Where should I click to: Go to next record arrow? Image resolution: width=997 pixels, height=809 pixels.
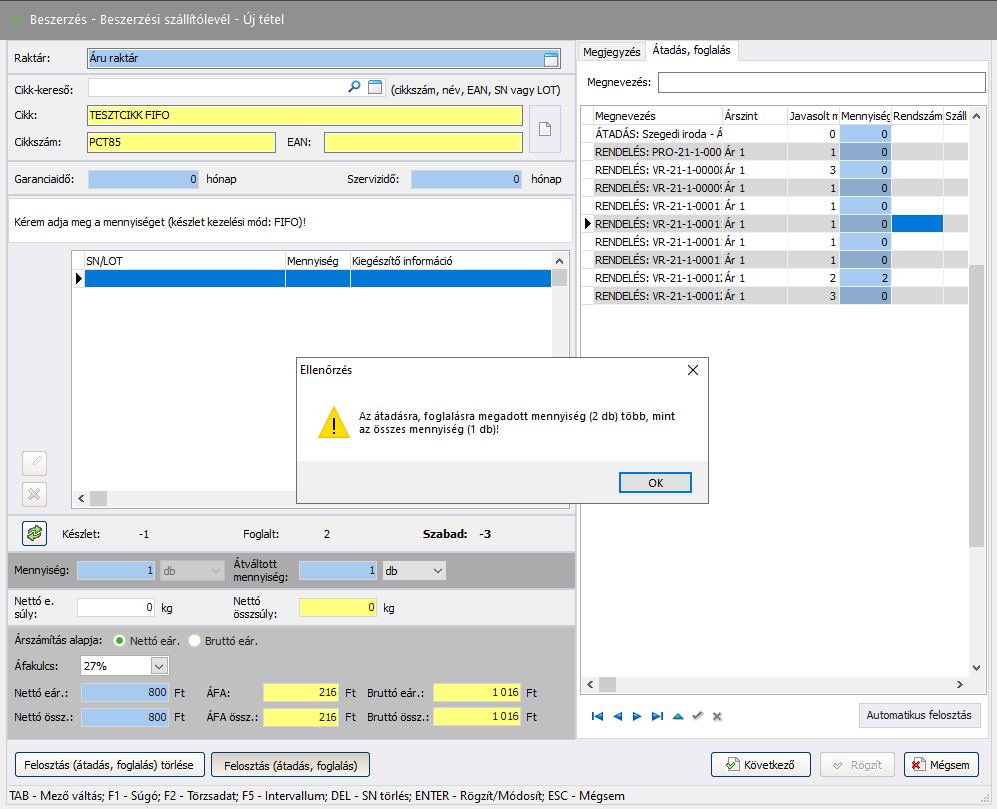click(x=637, y=716)
